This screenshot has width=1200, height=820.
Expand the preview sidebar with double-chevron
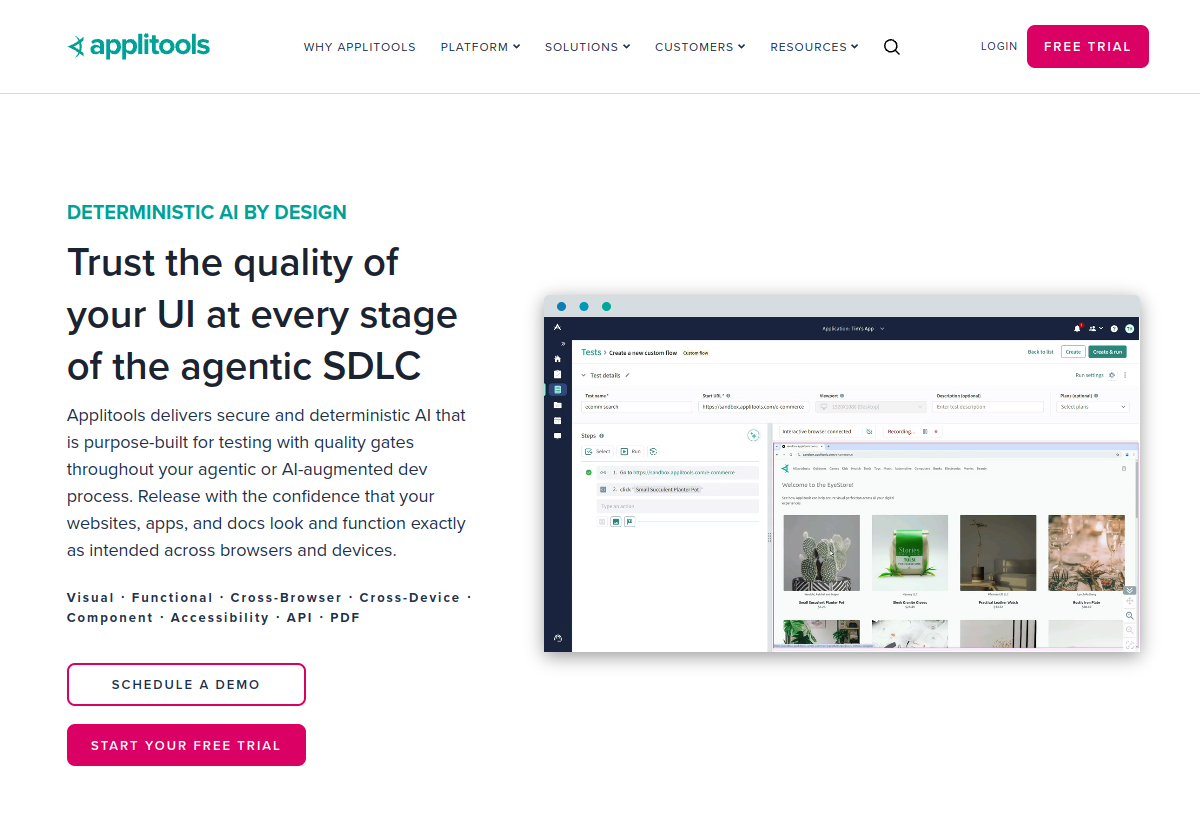[563, 344]
